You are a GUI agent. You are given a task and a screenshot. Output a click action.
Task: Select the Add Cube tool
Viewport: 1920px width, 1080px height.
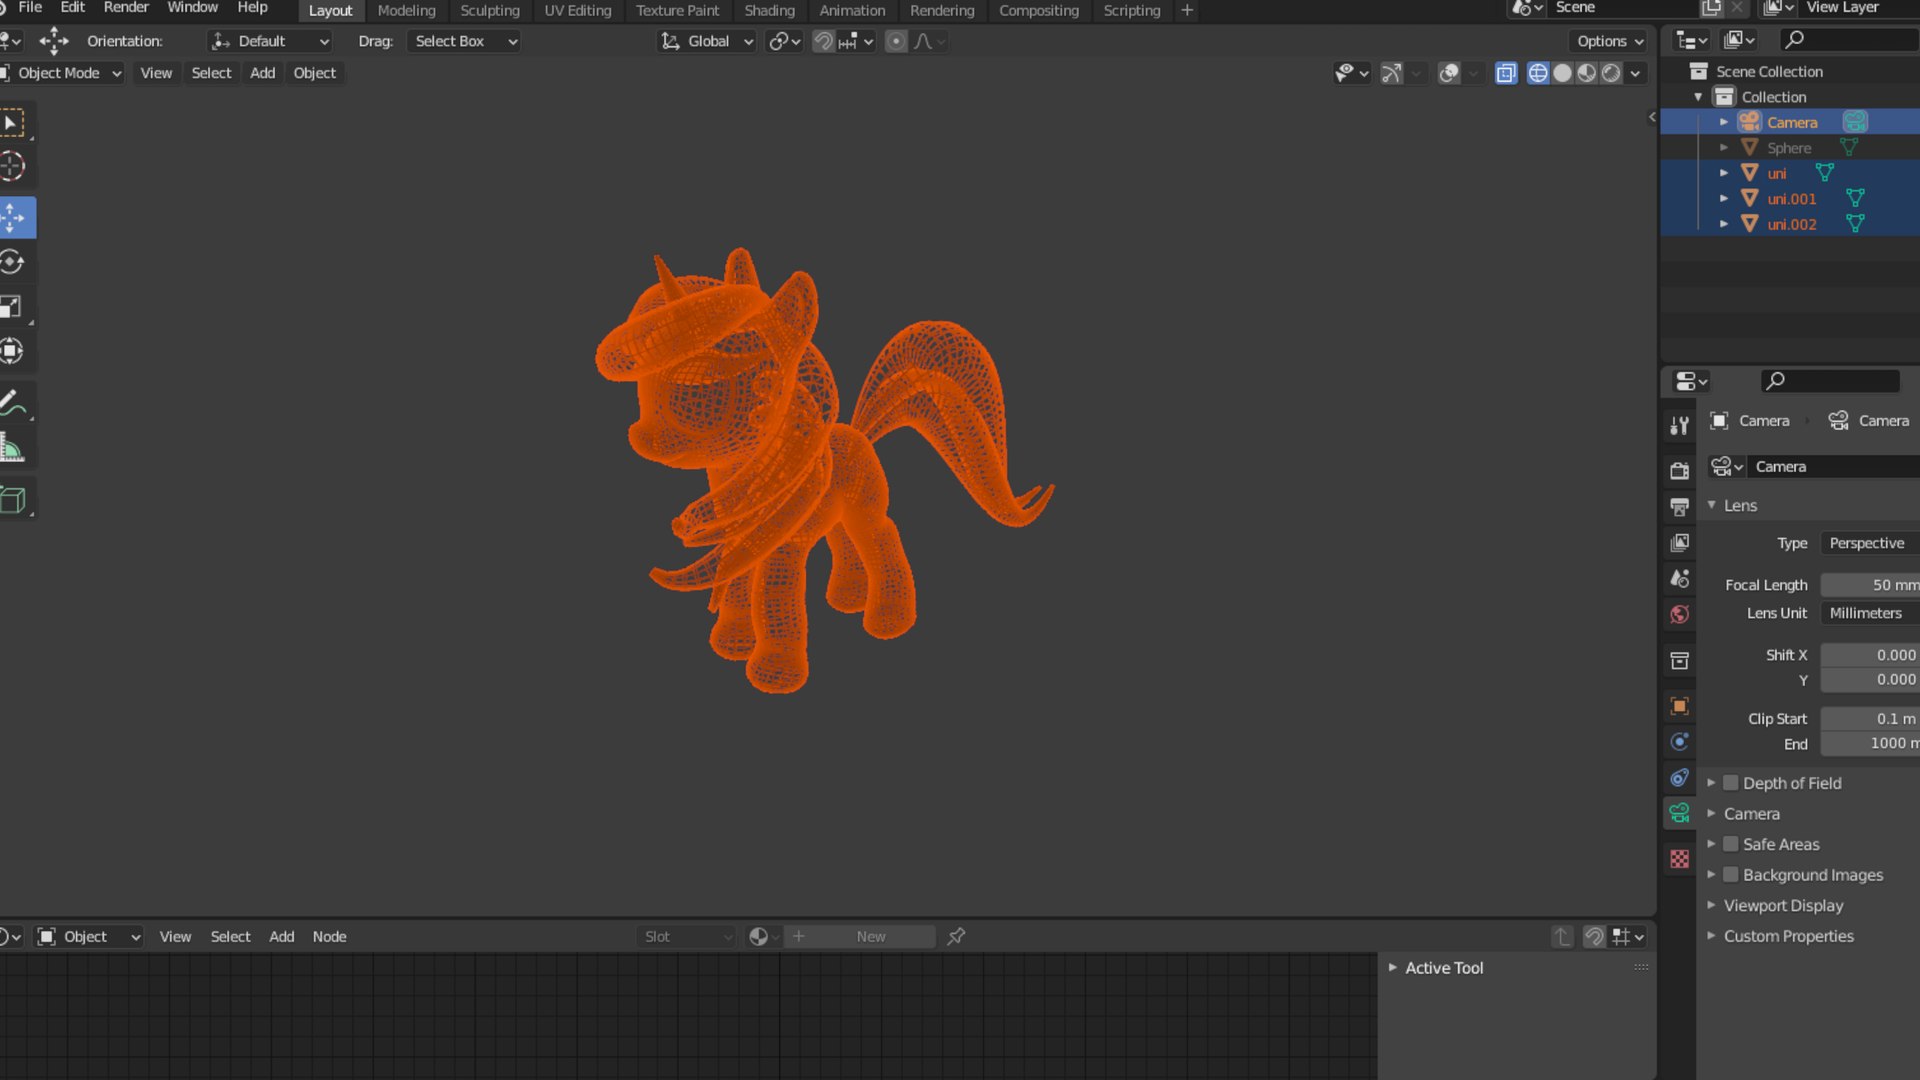tap(13, 499)
